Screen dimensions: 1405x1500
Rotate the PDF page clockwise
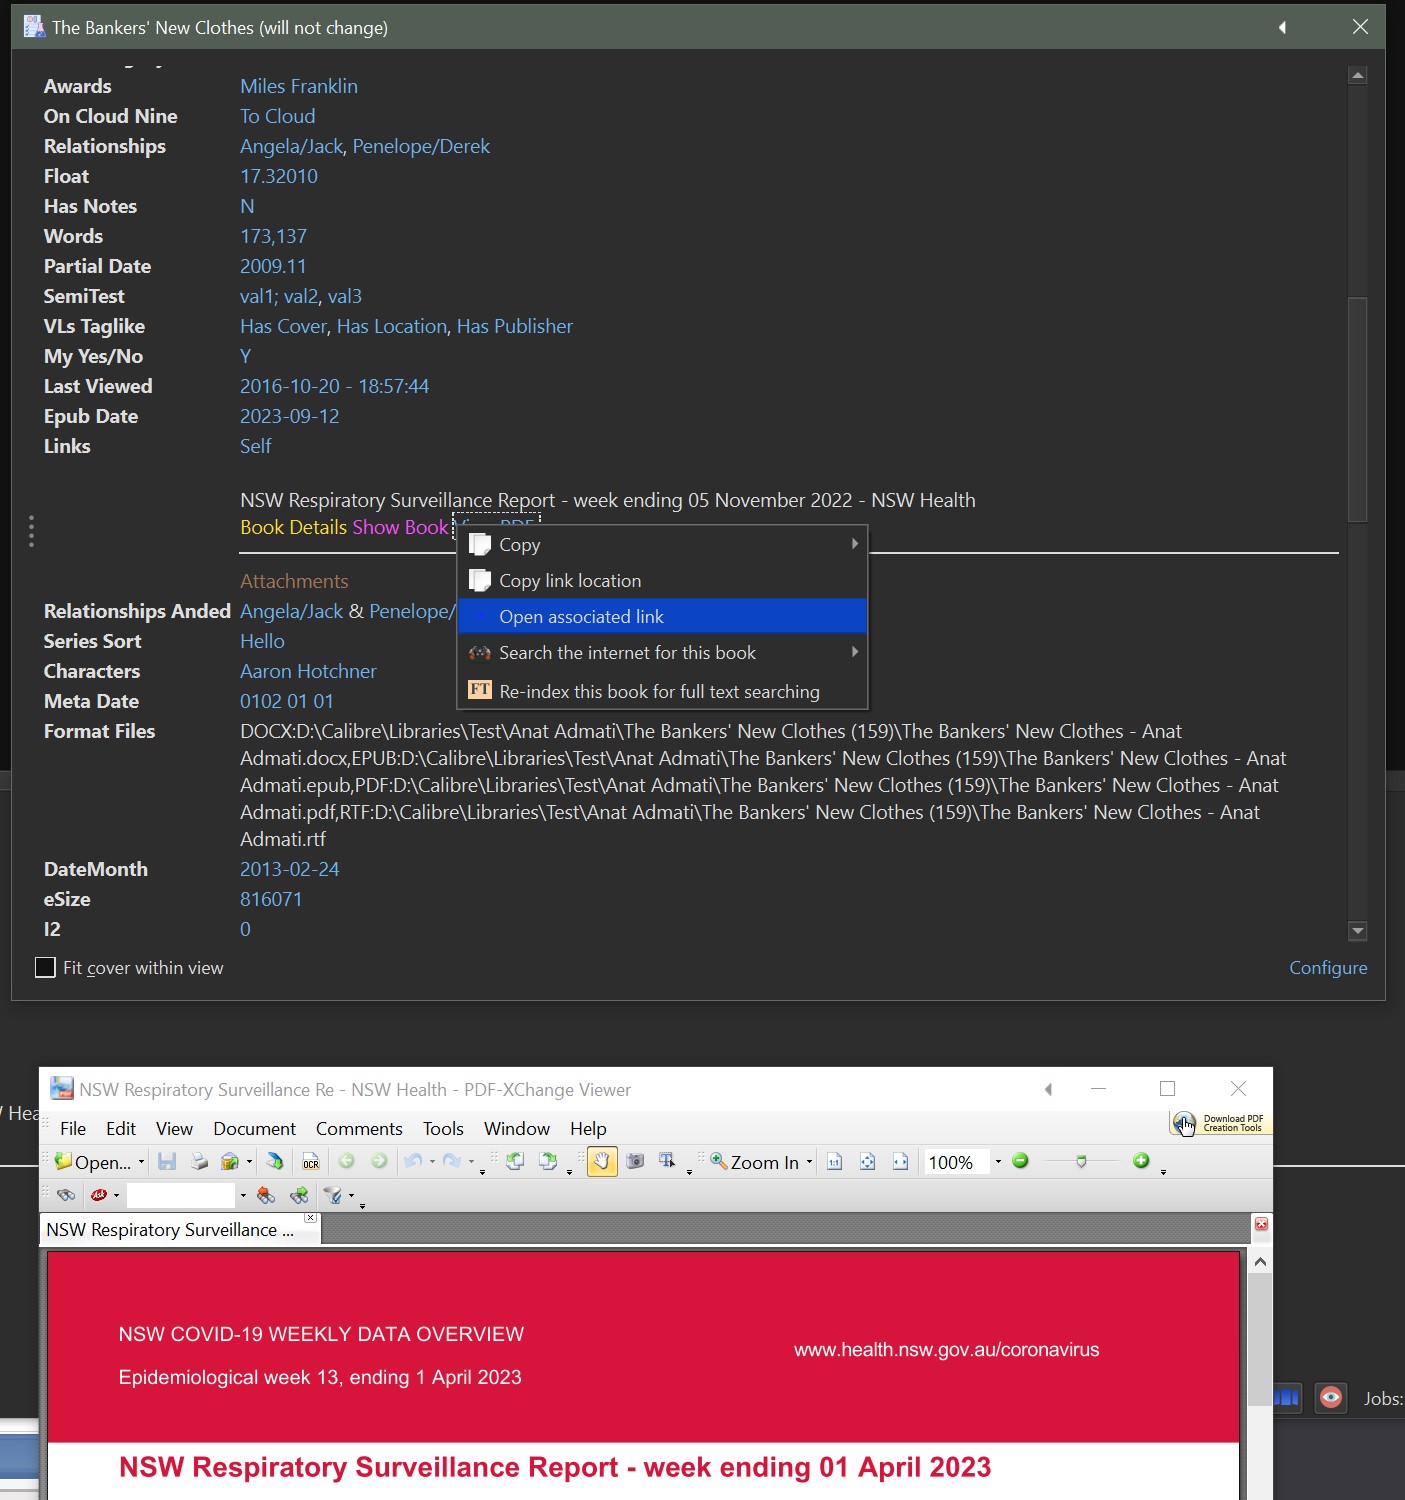[548, 1161]
